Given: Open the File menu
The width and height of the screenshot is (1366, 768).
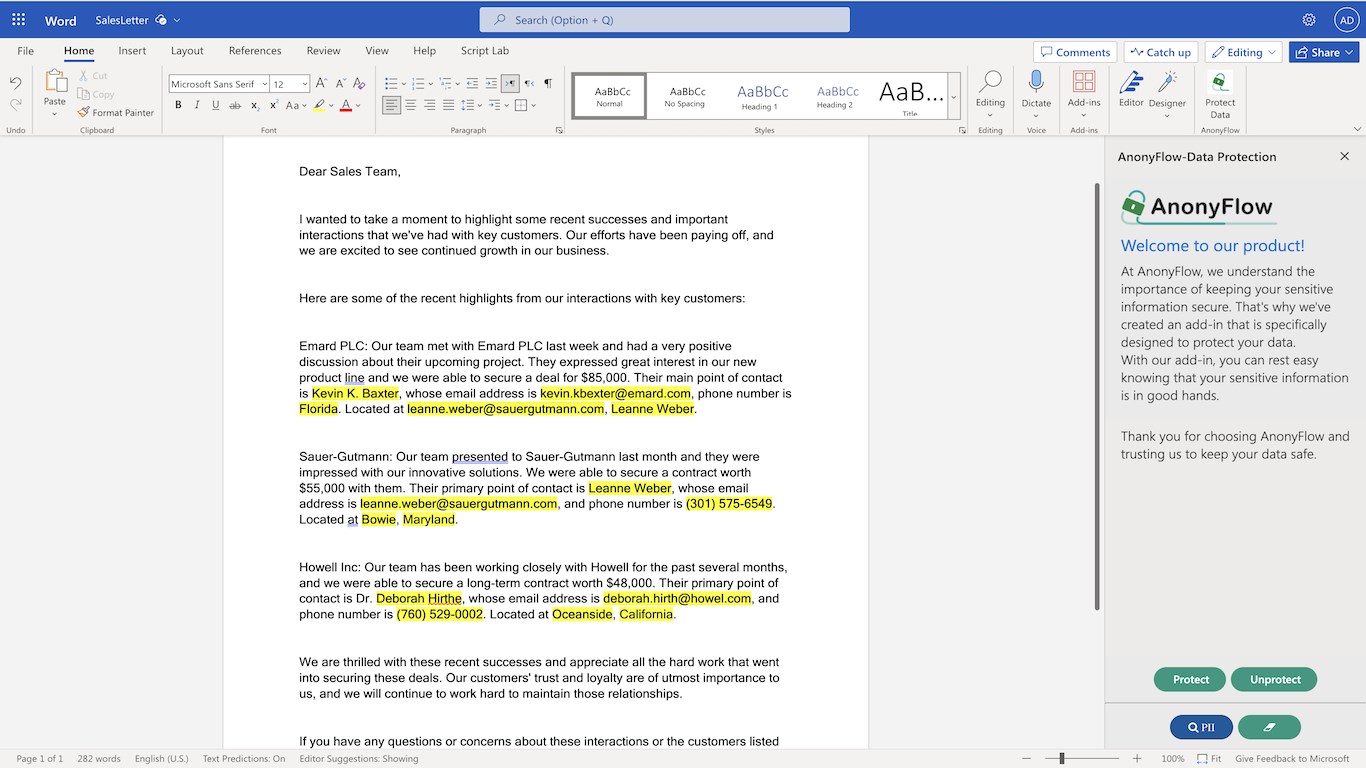Looking at the screenshot, I should (25, 51).
